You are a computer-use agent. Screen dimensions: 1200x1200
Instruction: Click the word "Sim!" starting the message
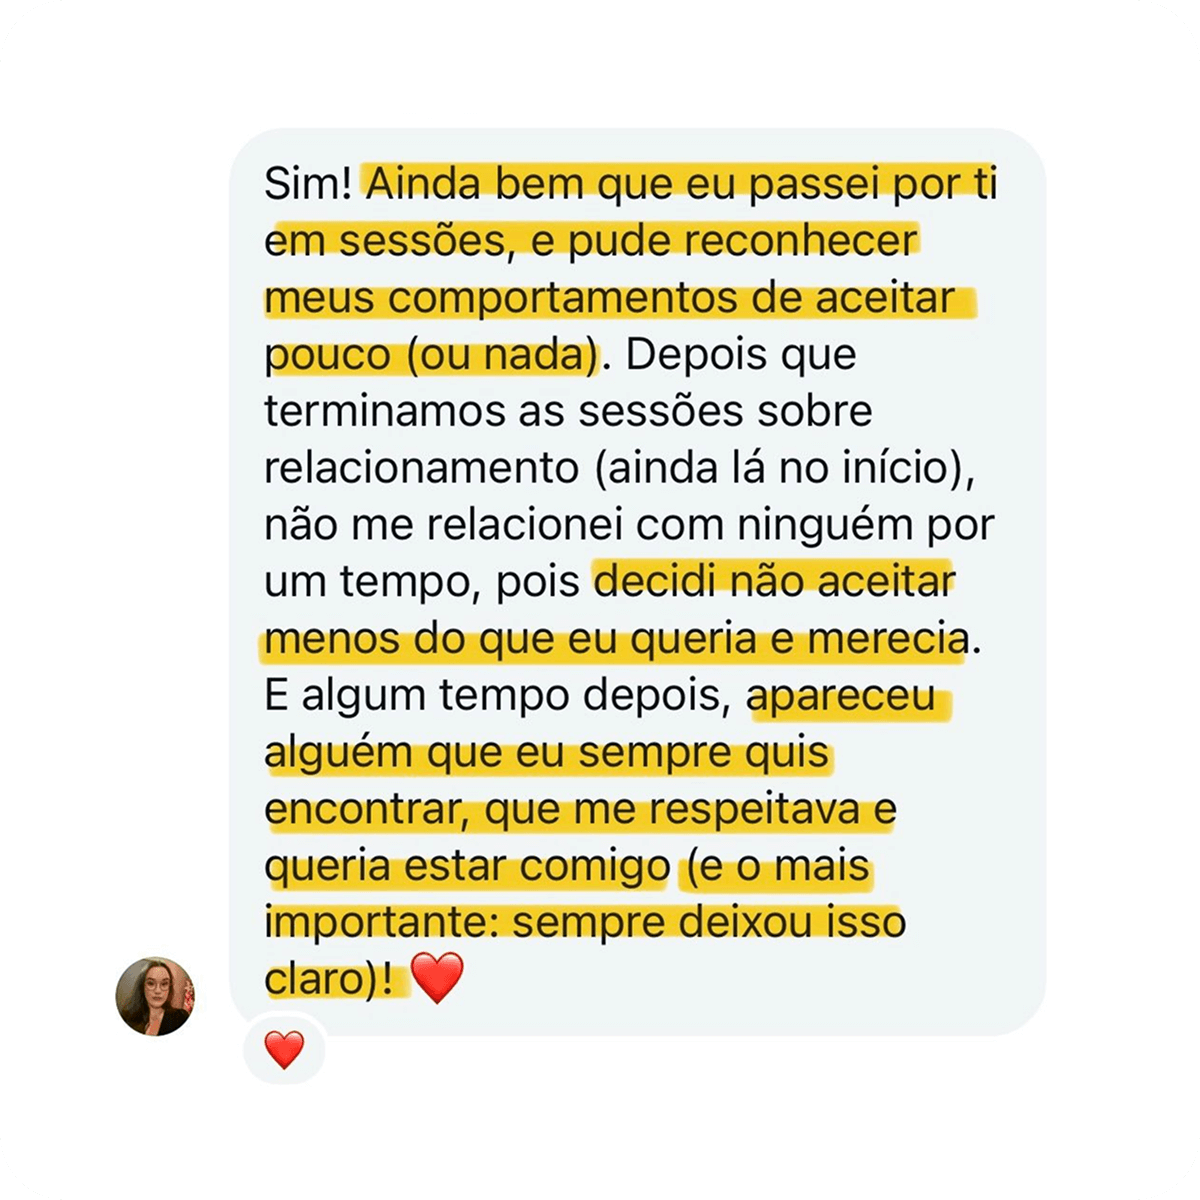pyautogui.click(x=308, y=184)
